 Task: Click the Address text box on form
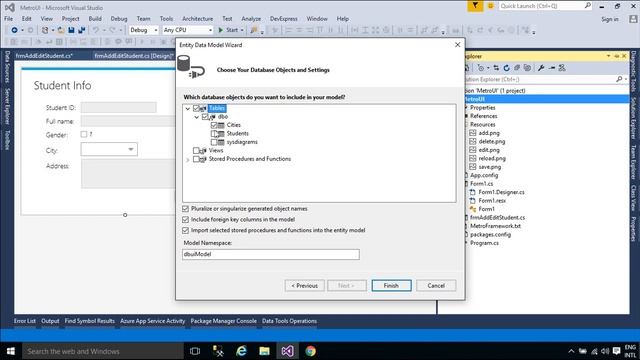click(x=128, y=174)
